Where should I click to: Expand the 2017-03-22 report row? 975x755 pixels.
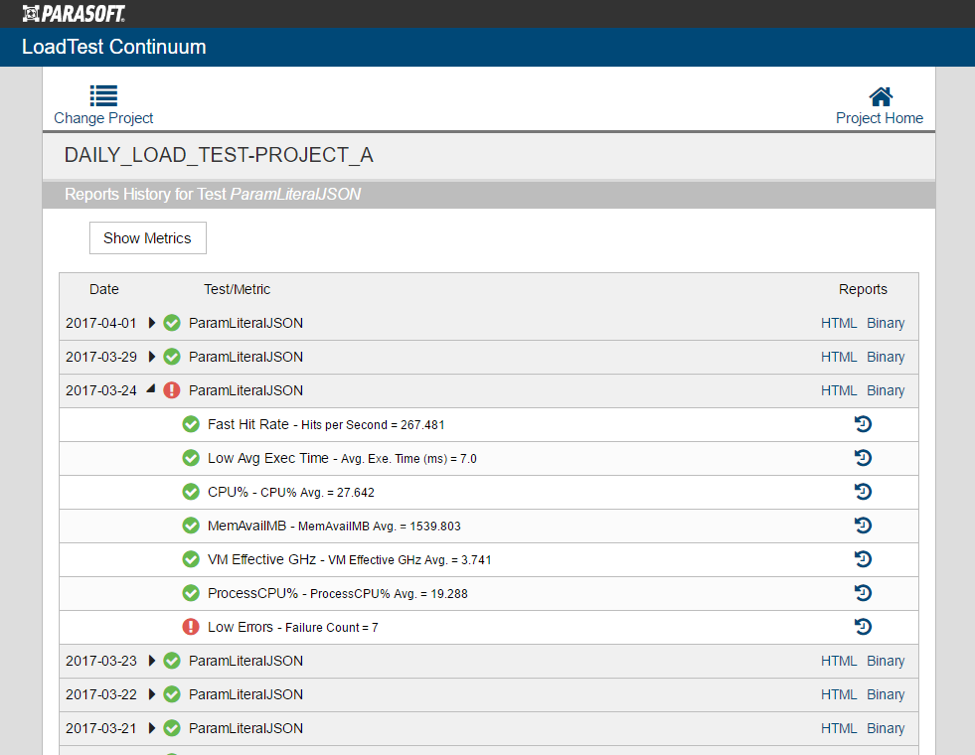pyautogui.click(x=151, y=694)
